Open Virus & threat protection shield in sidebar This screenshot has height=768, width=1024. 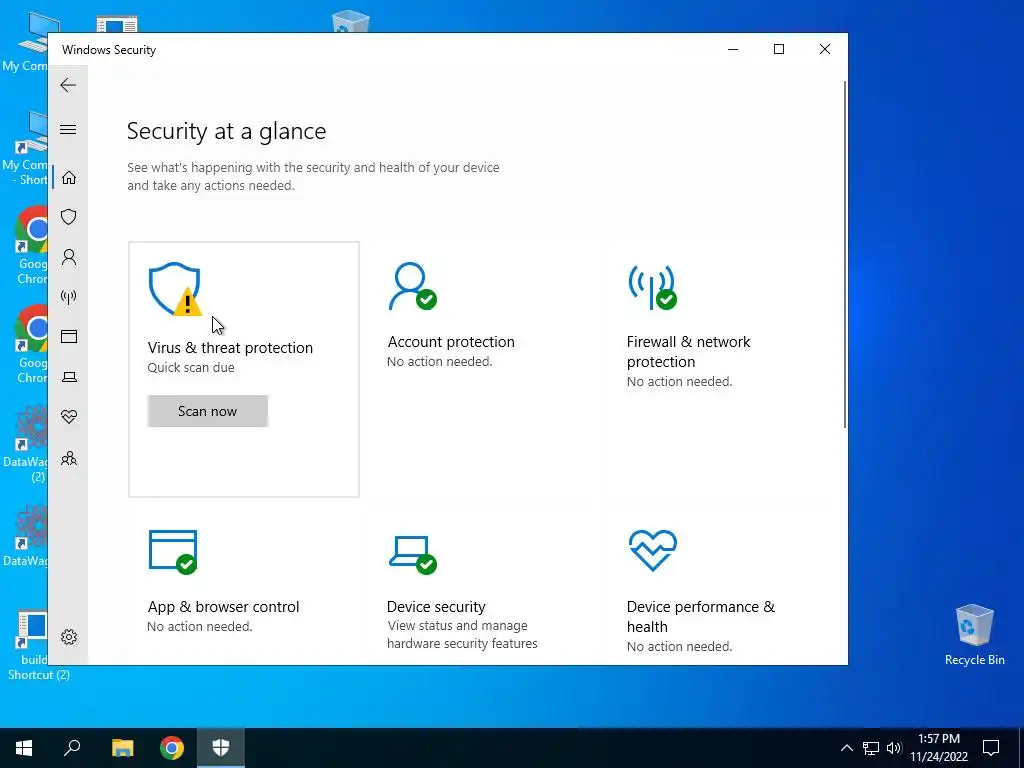click(x=69, y=217)
